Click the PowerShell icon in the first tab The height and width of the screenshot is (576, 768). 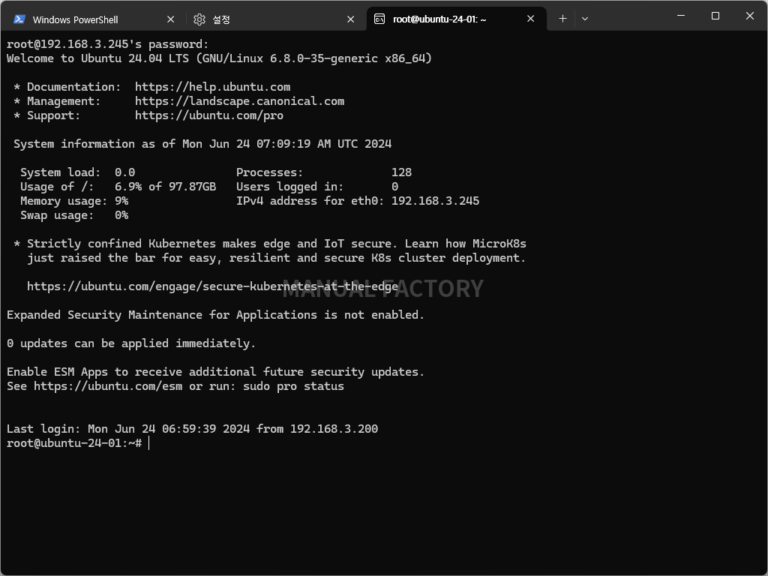18,19
